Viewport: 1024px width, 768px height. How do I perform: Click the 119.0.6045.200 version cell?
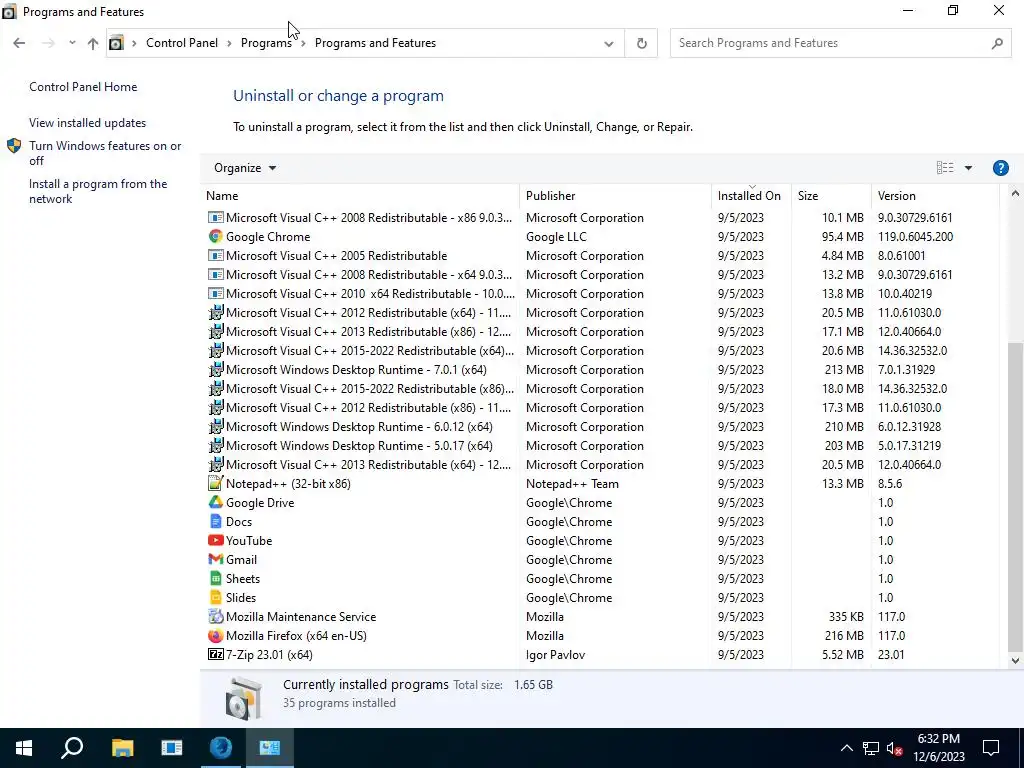[915, 236]
